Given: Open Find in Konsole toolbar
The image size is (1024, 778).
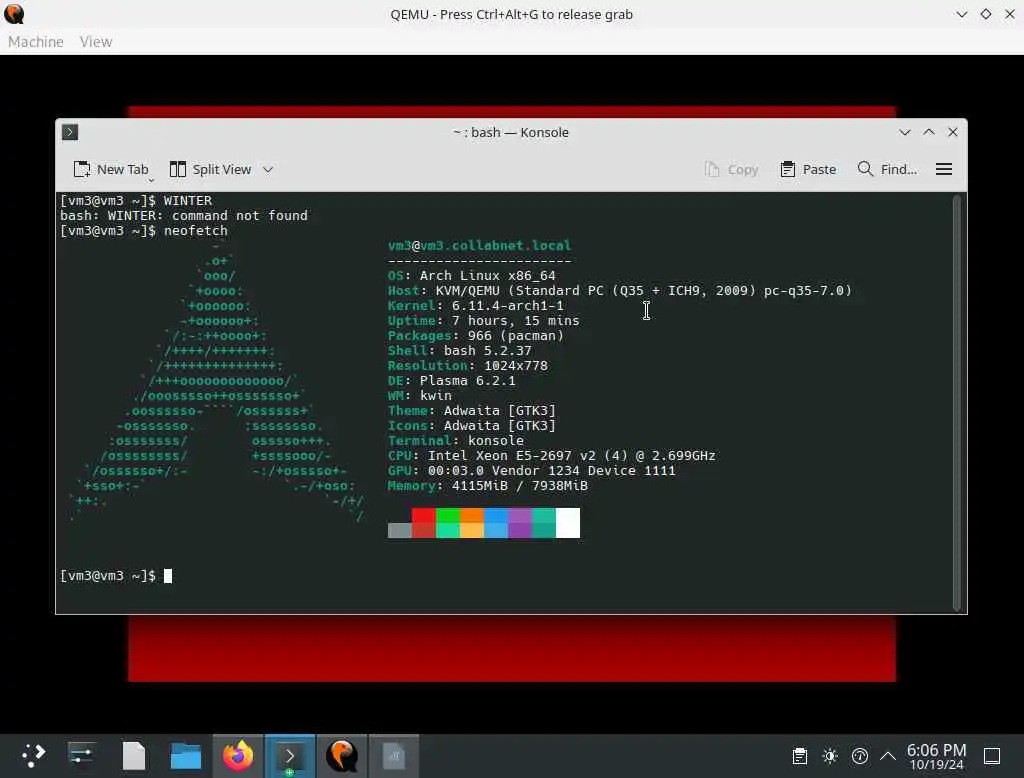Looking at the screenshot, I should click(887, 169).
